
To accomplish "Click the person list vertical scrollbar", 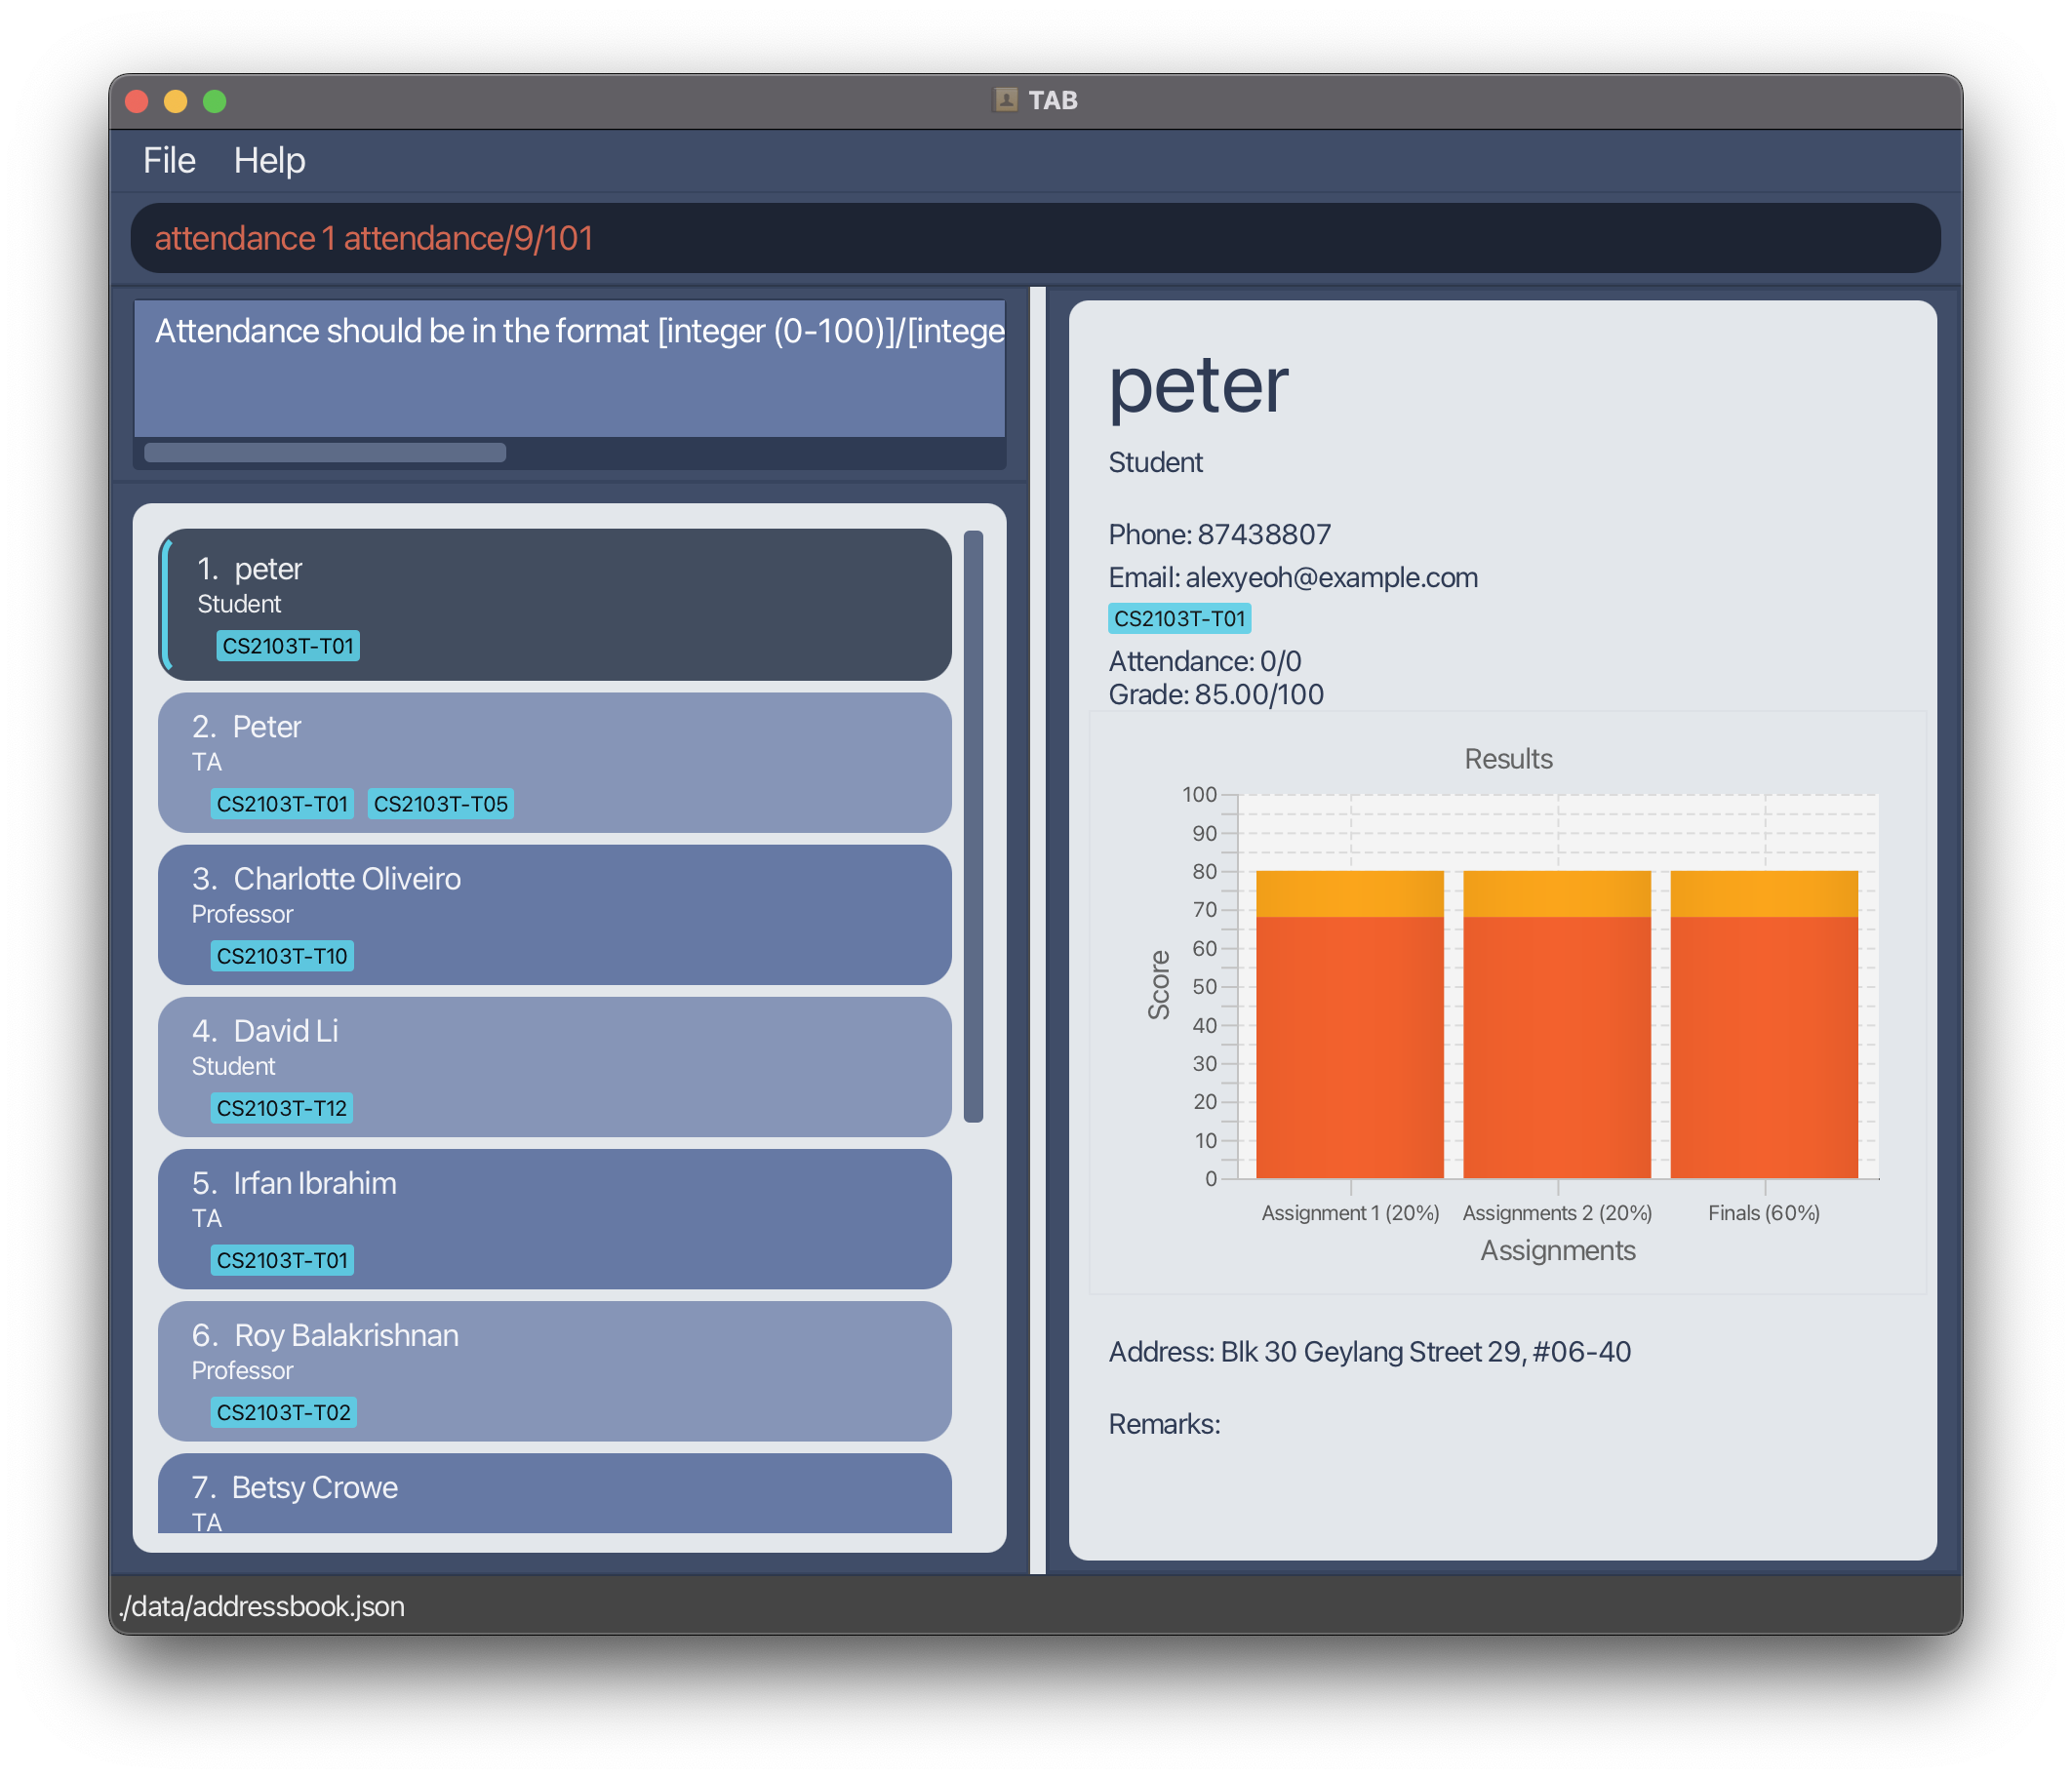I will pos(973,825).
